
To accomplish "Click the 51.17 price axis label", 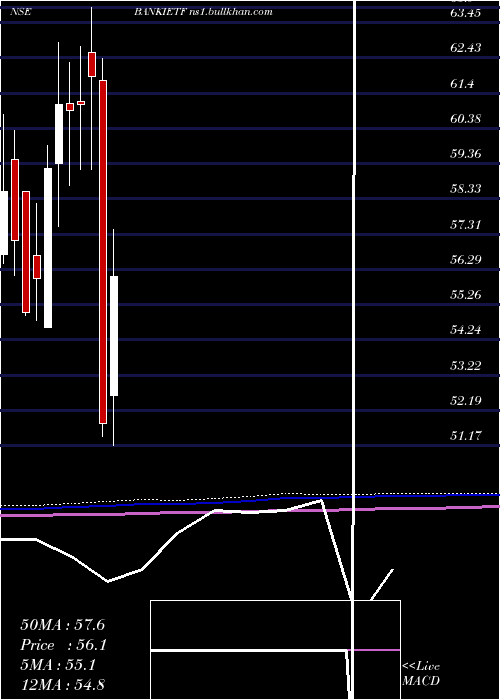I will pyautogui.click(x=466, y=435).
